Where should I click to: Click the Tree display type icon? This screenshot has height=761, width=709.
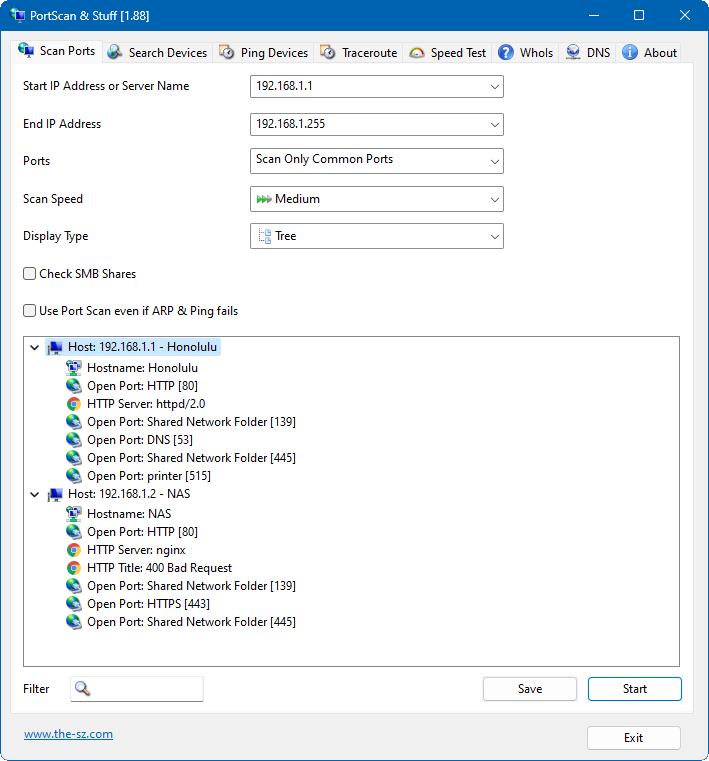click(264, 236)
